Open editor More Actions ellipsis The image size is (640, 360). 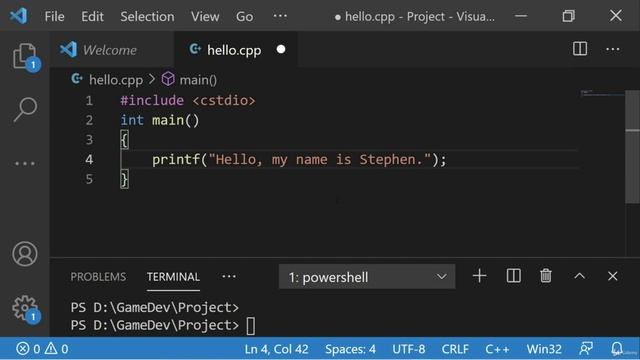tap(613, 49)
